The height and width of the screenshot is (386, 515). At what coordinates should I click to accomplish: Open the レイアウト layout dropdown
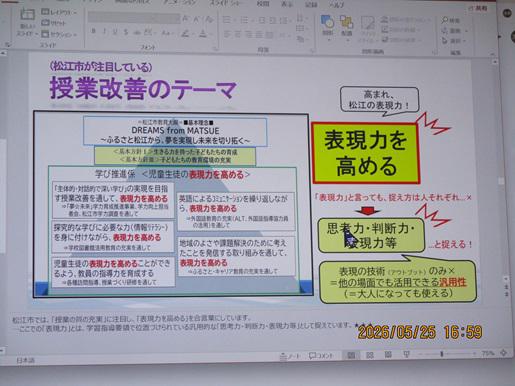pos(59,12)
